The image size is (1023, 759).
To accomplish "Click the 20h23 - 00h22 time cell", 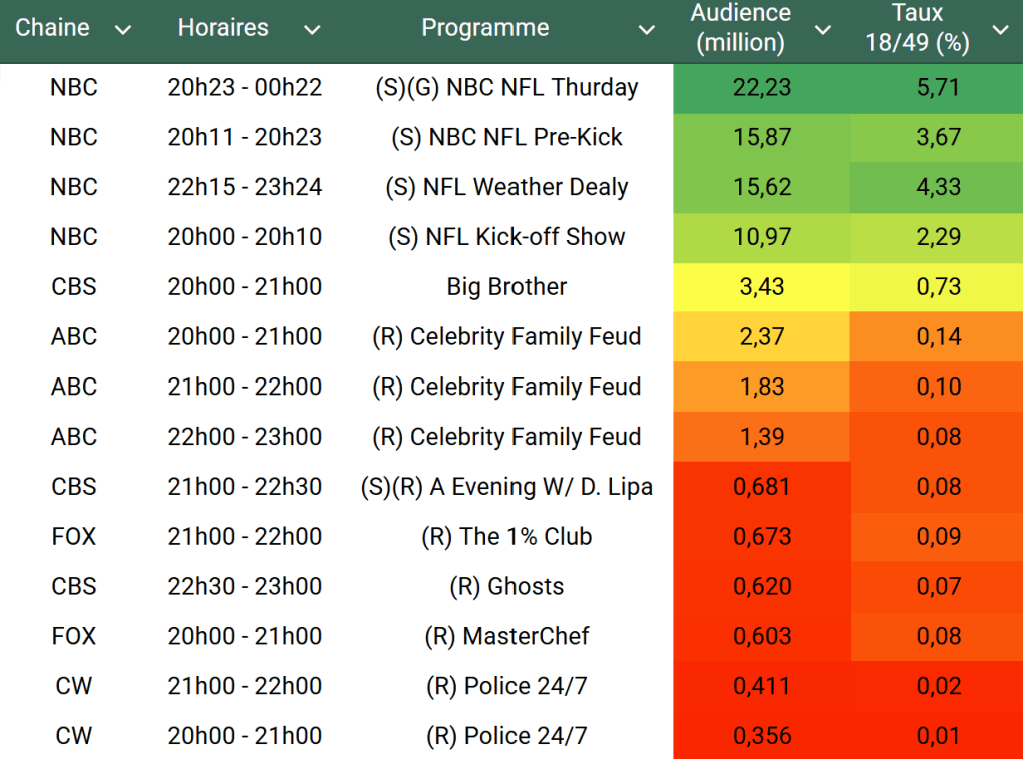I will 245,87.
